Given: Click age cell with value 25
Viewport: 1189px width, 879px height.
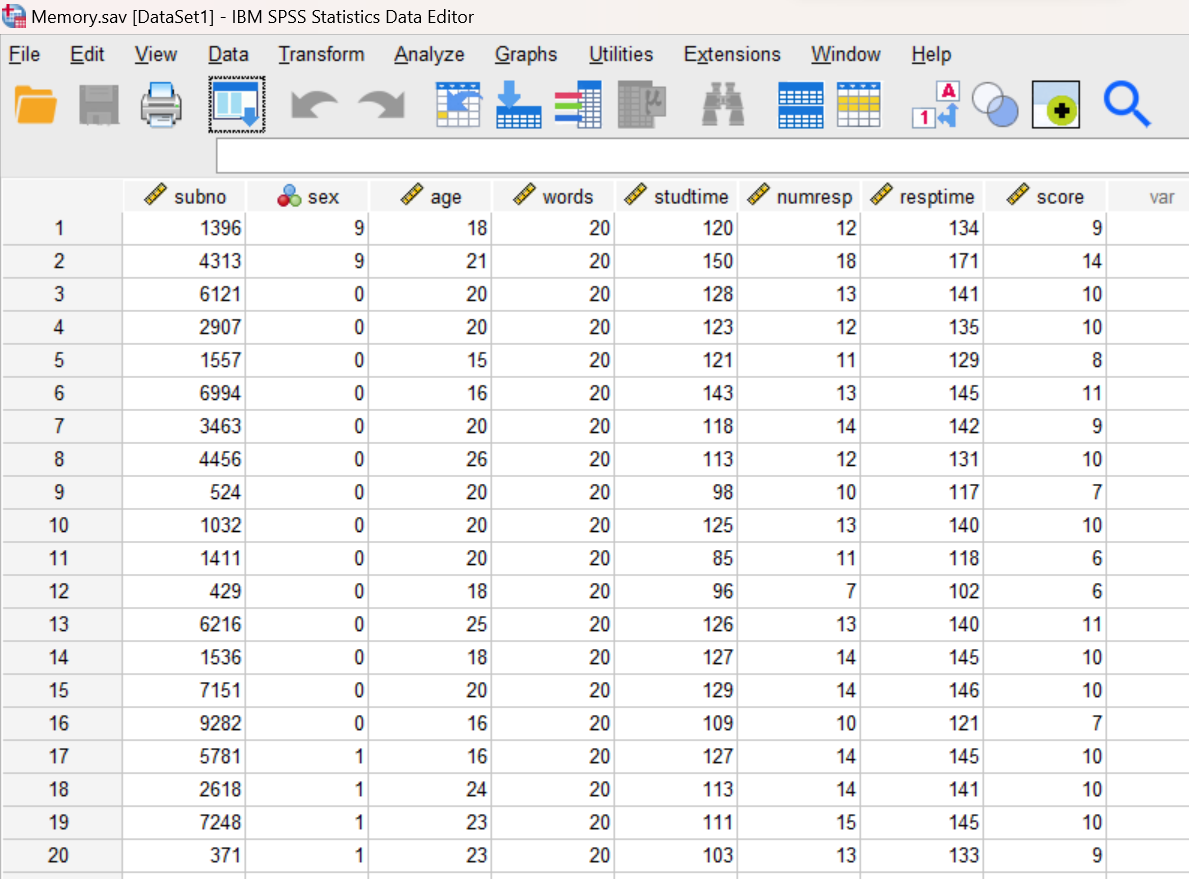Looking at the screenshot, I should (431, 624).
